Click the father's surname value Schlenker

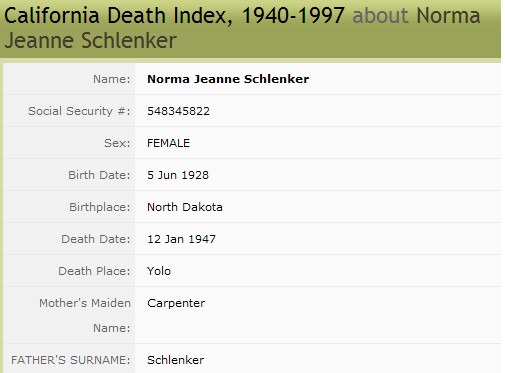coord(176,360)
